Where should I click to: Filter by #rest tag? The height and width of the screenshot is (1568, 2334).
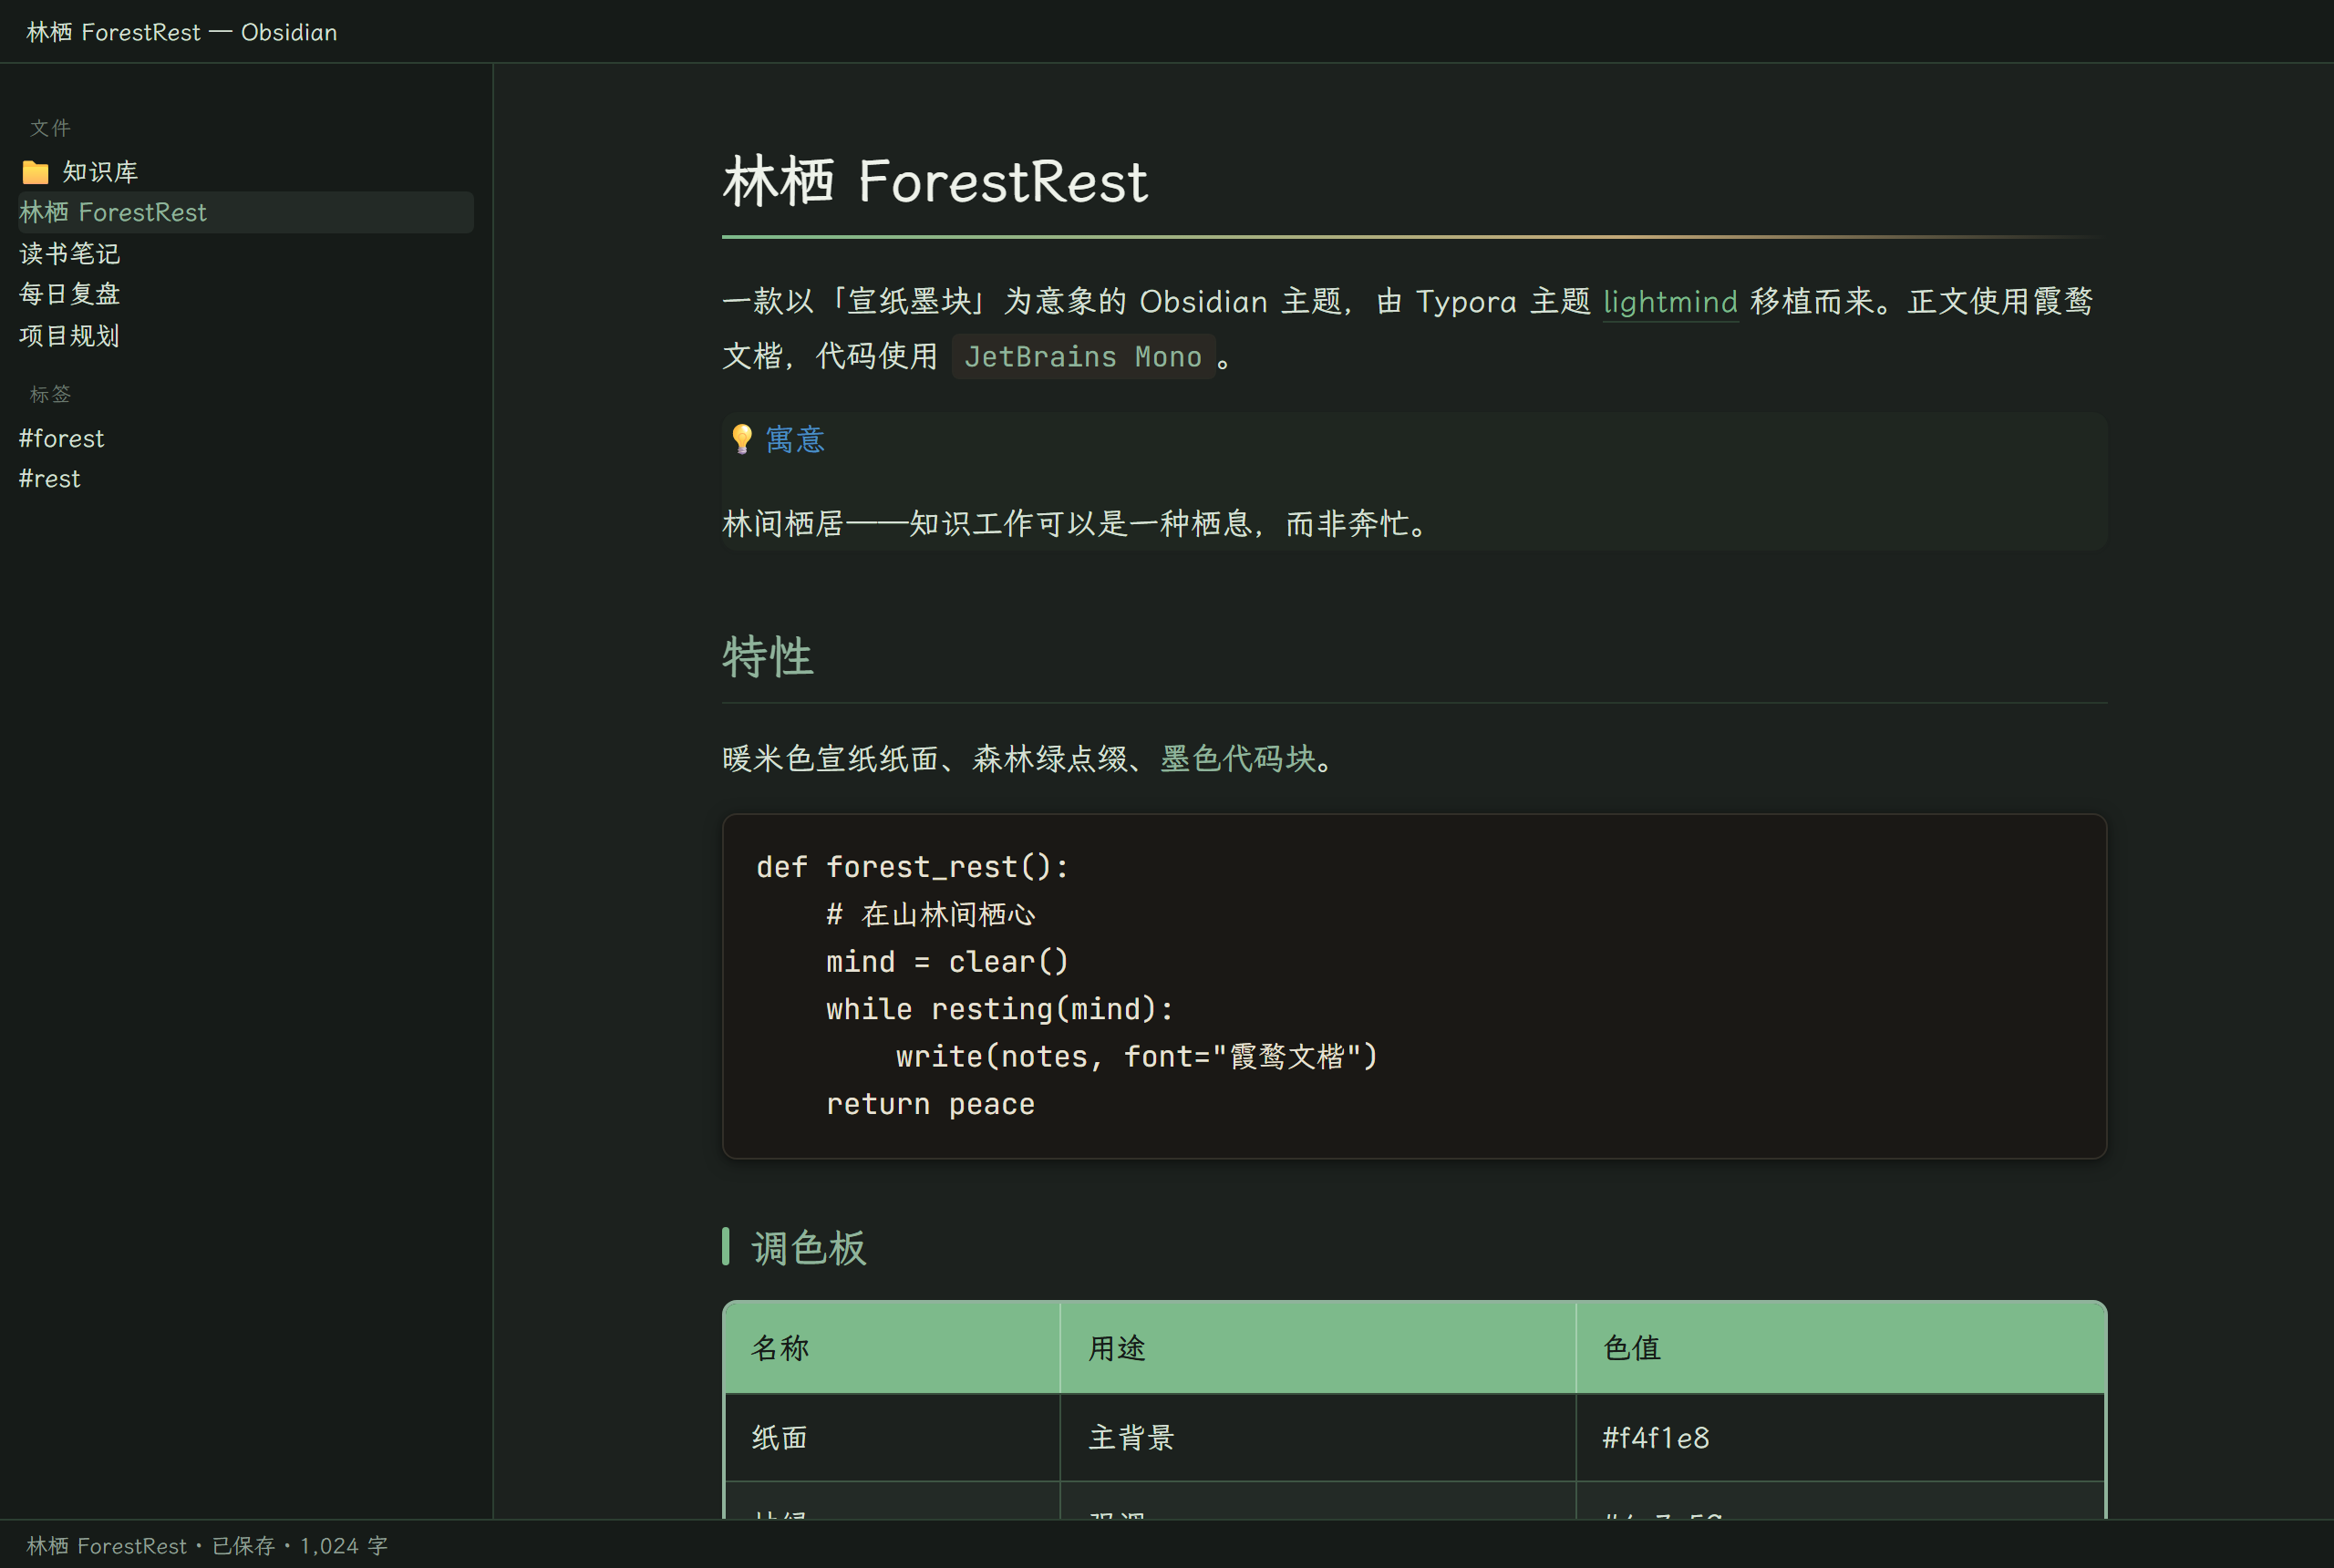(49, 479)
